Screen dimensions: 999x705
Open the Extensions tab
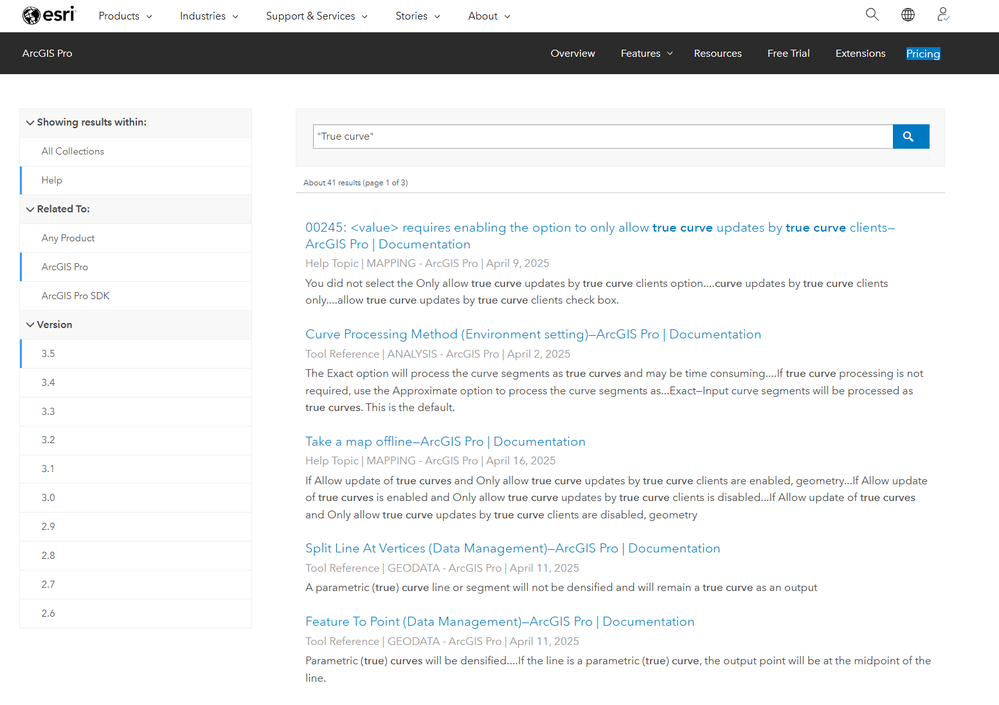860,53
